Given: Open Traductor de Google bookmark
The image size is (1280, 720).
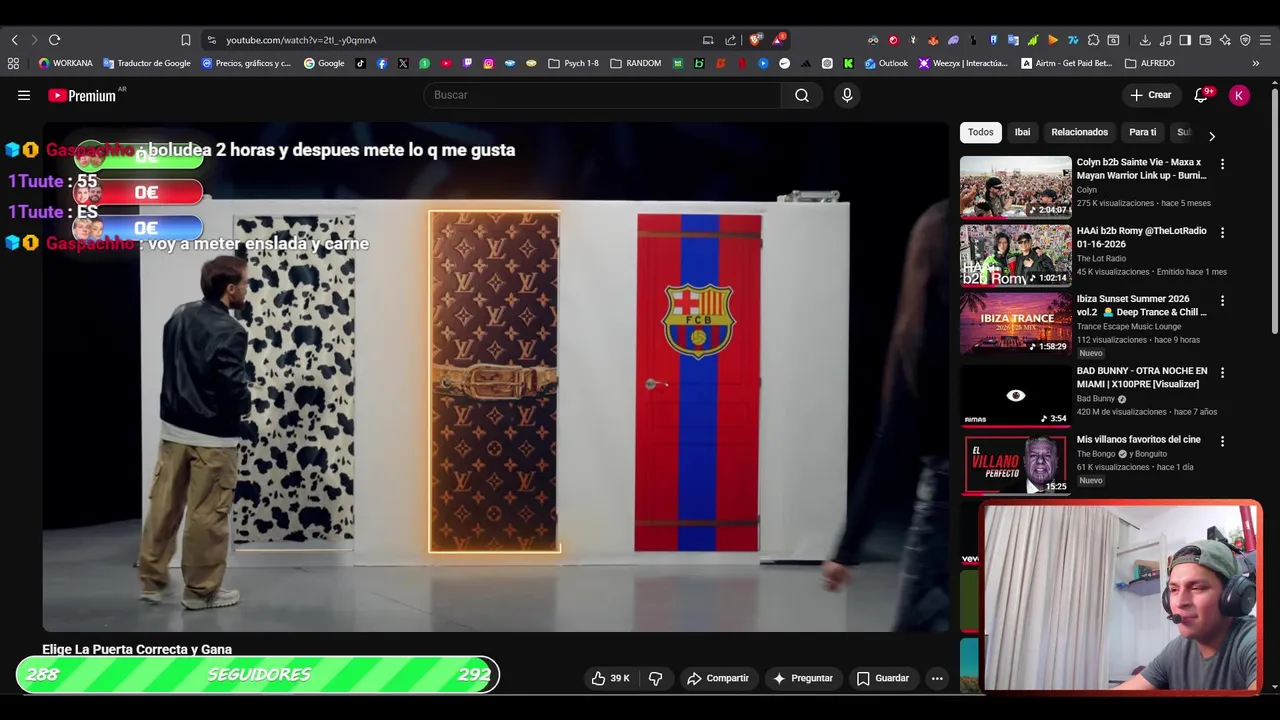Looking at the screenshot, I should [147, 63].
